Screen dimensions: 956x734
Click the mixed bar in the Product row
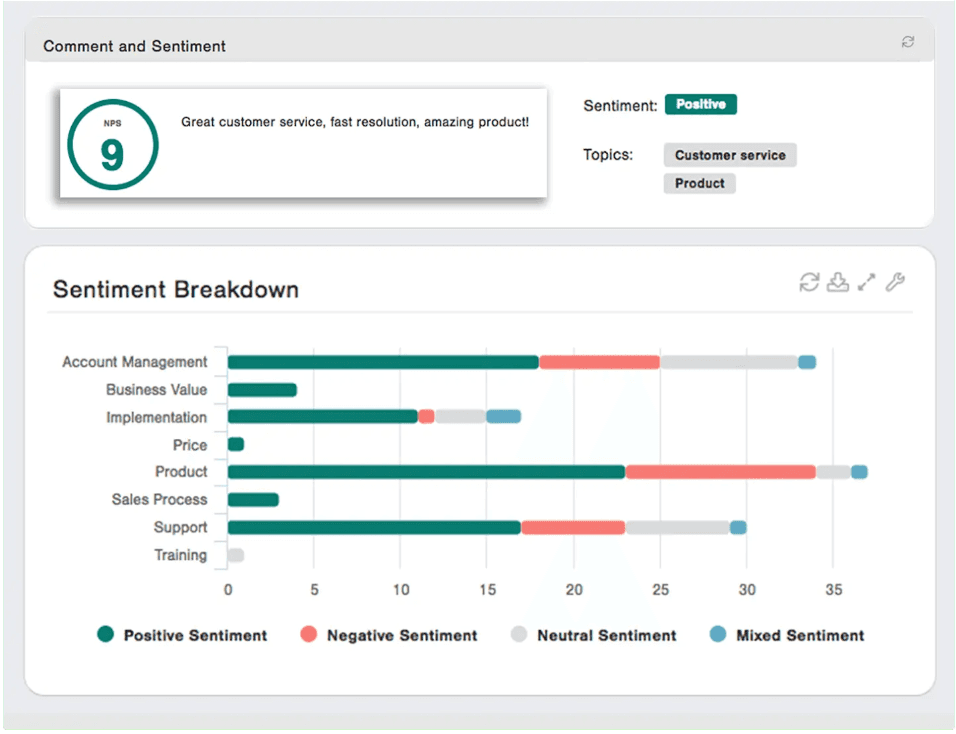tap(859, 472)
